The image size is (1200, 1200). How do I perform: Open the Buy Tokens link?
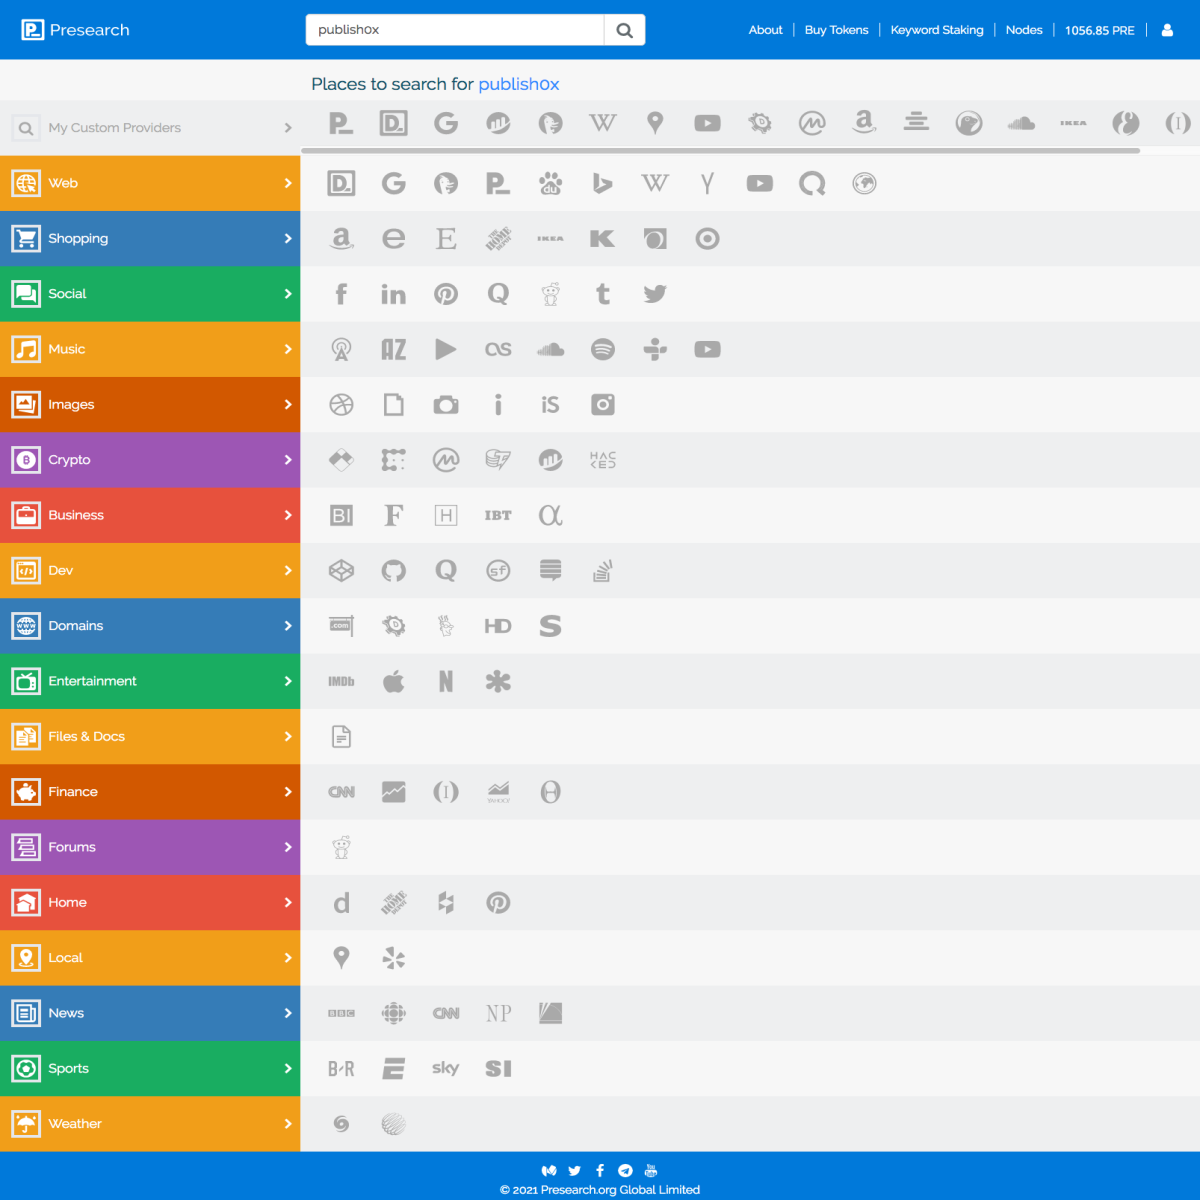point(837,30)
